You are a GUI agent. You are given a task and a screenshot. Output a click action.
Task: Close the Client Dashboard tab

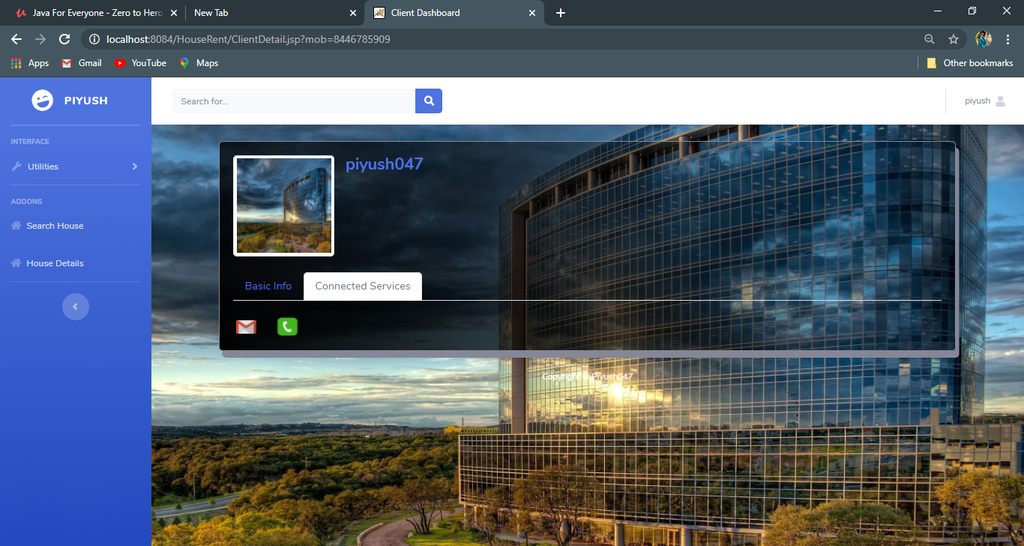pos(532,13)
